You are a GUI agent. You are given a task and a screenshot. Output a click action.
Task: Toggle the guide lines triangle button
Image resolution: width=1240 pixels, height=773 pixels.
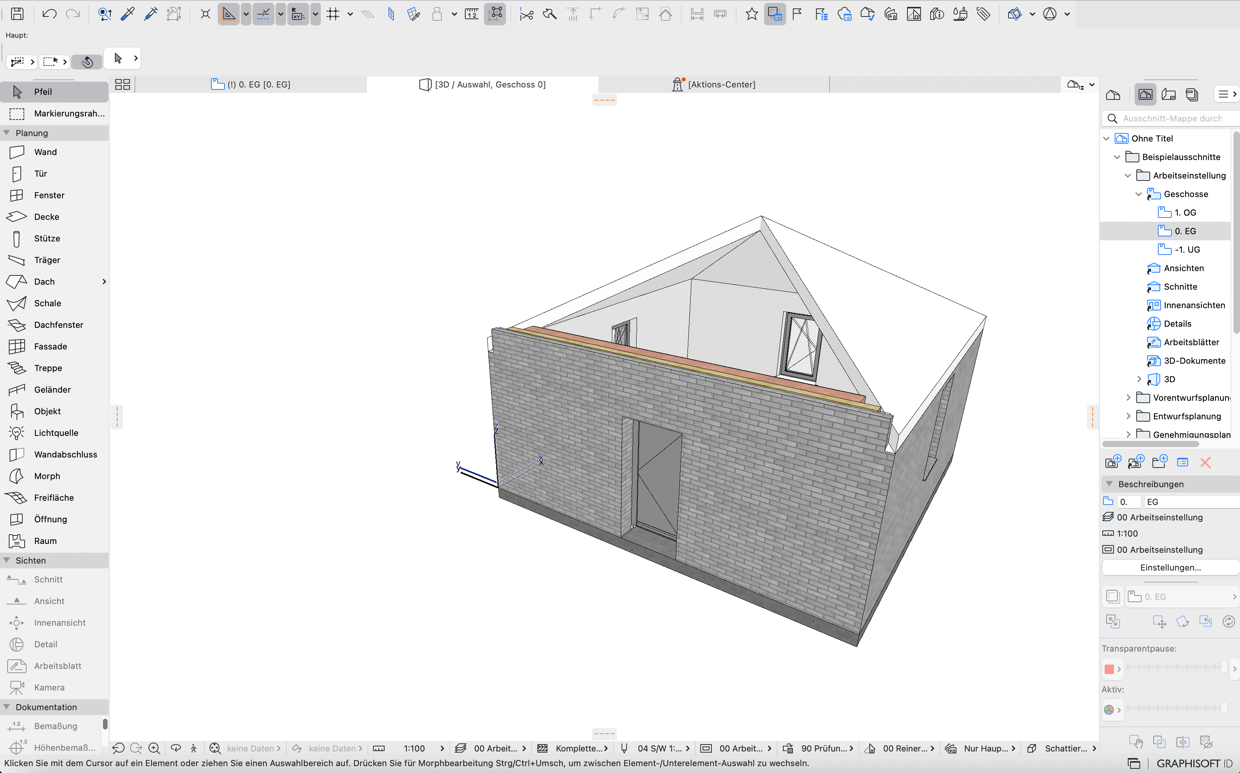[x=229, y=14]
